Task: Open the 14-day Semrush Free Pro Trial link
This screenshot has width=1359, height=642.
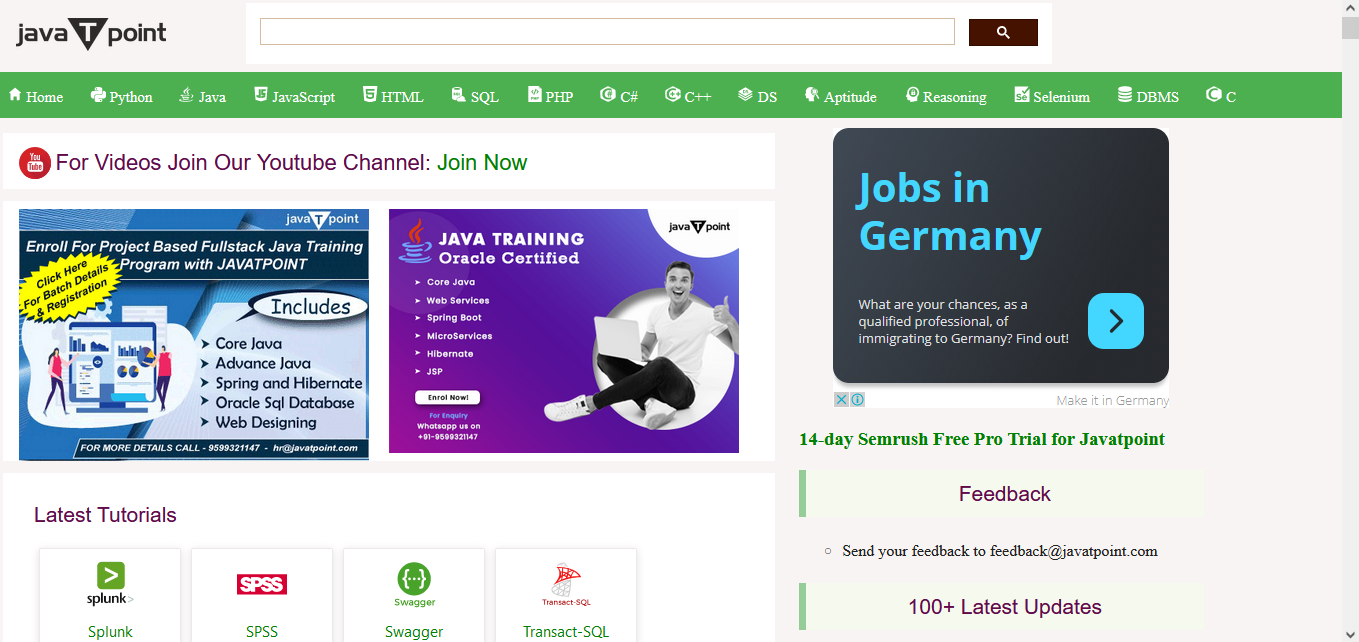Action: click(982, 439)
